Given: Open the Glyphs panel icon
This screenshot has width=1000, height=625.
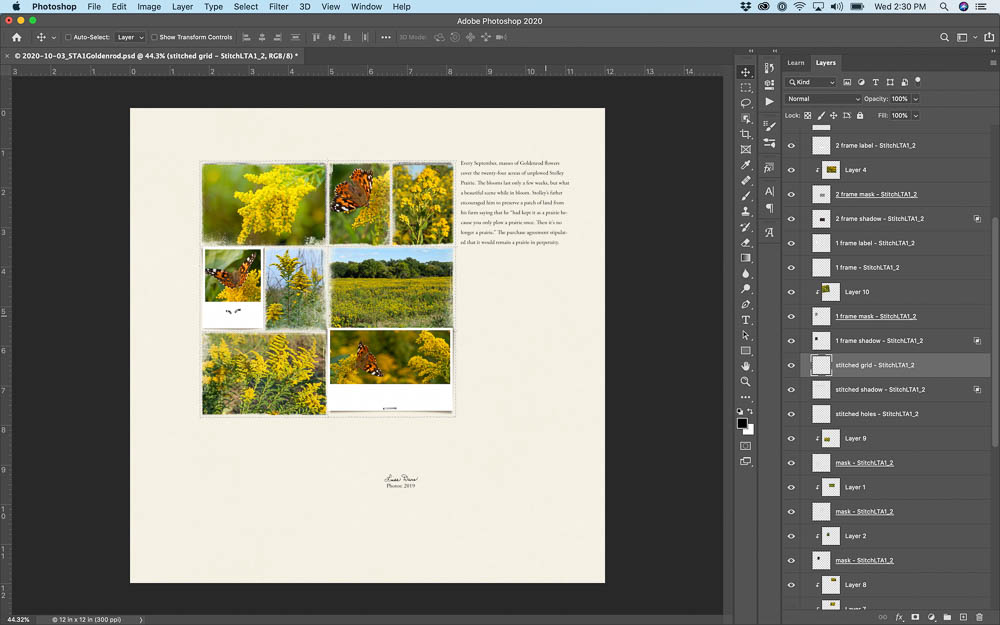Looking at the screenshot, I should pyautogui.click(x=769, y=233).
